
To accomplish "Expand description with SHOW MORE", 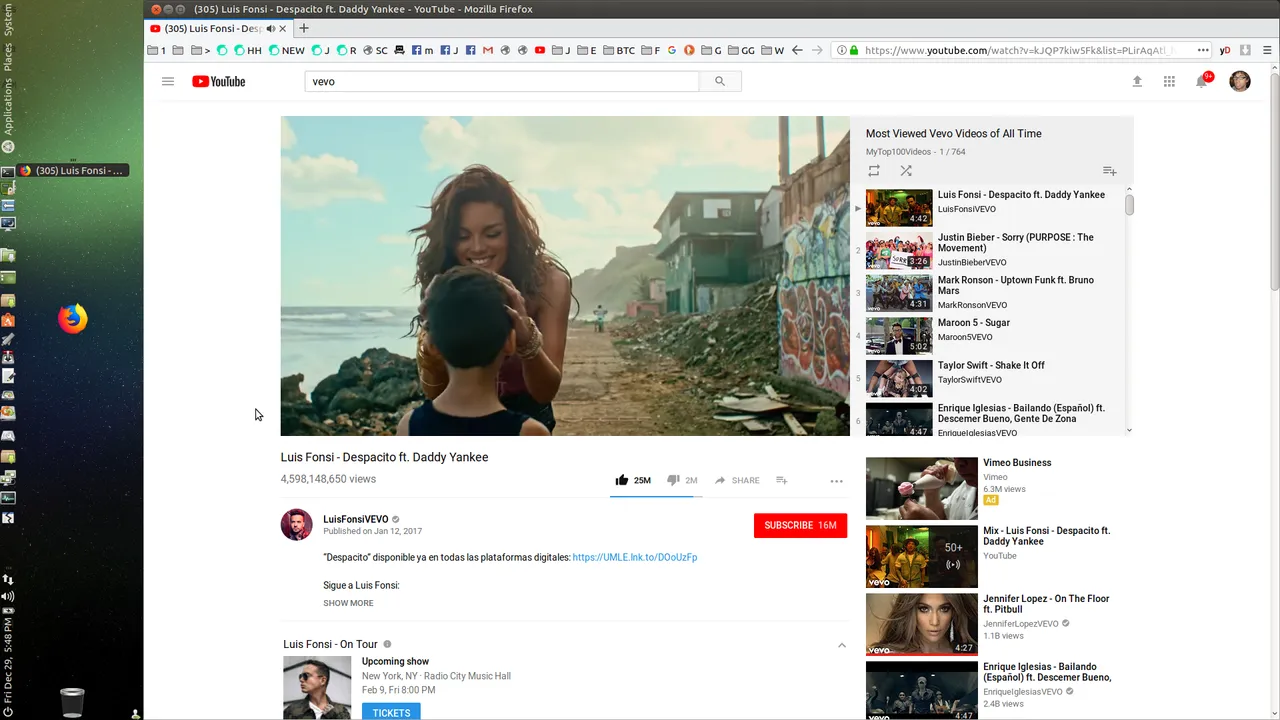I will 348,603.
